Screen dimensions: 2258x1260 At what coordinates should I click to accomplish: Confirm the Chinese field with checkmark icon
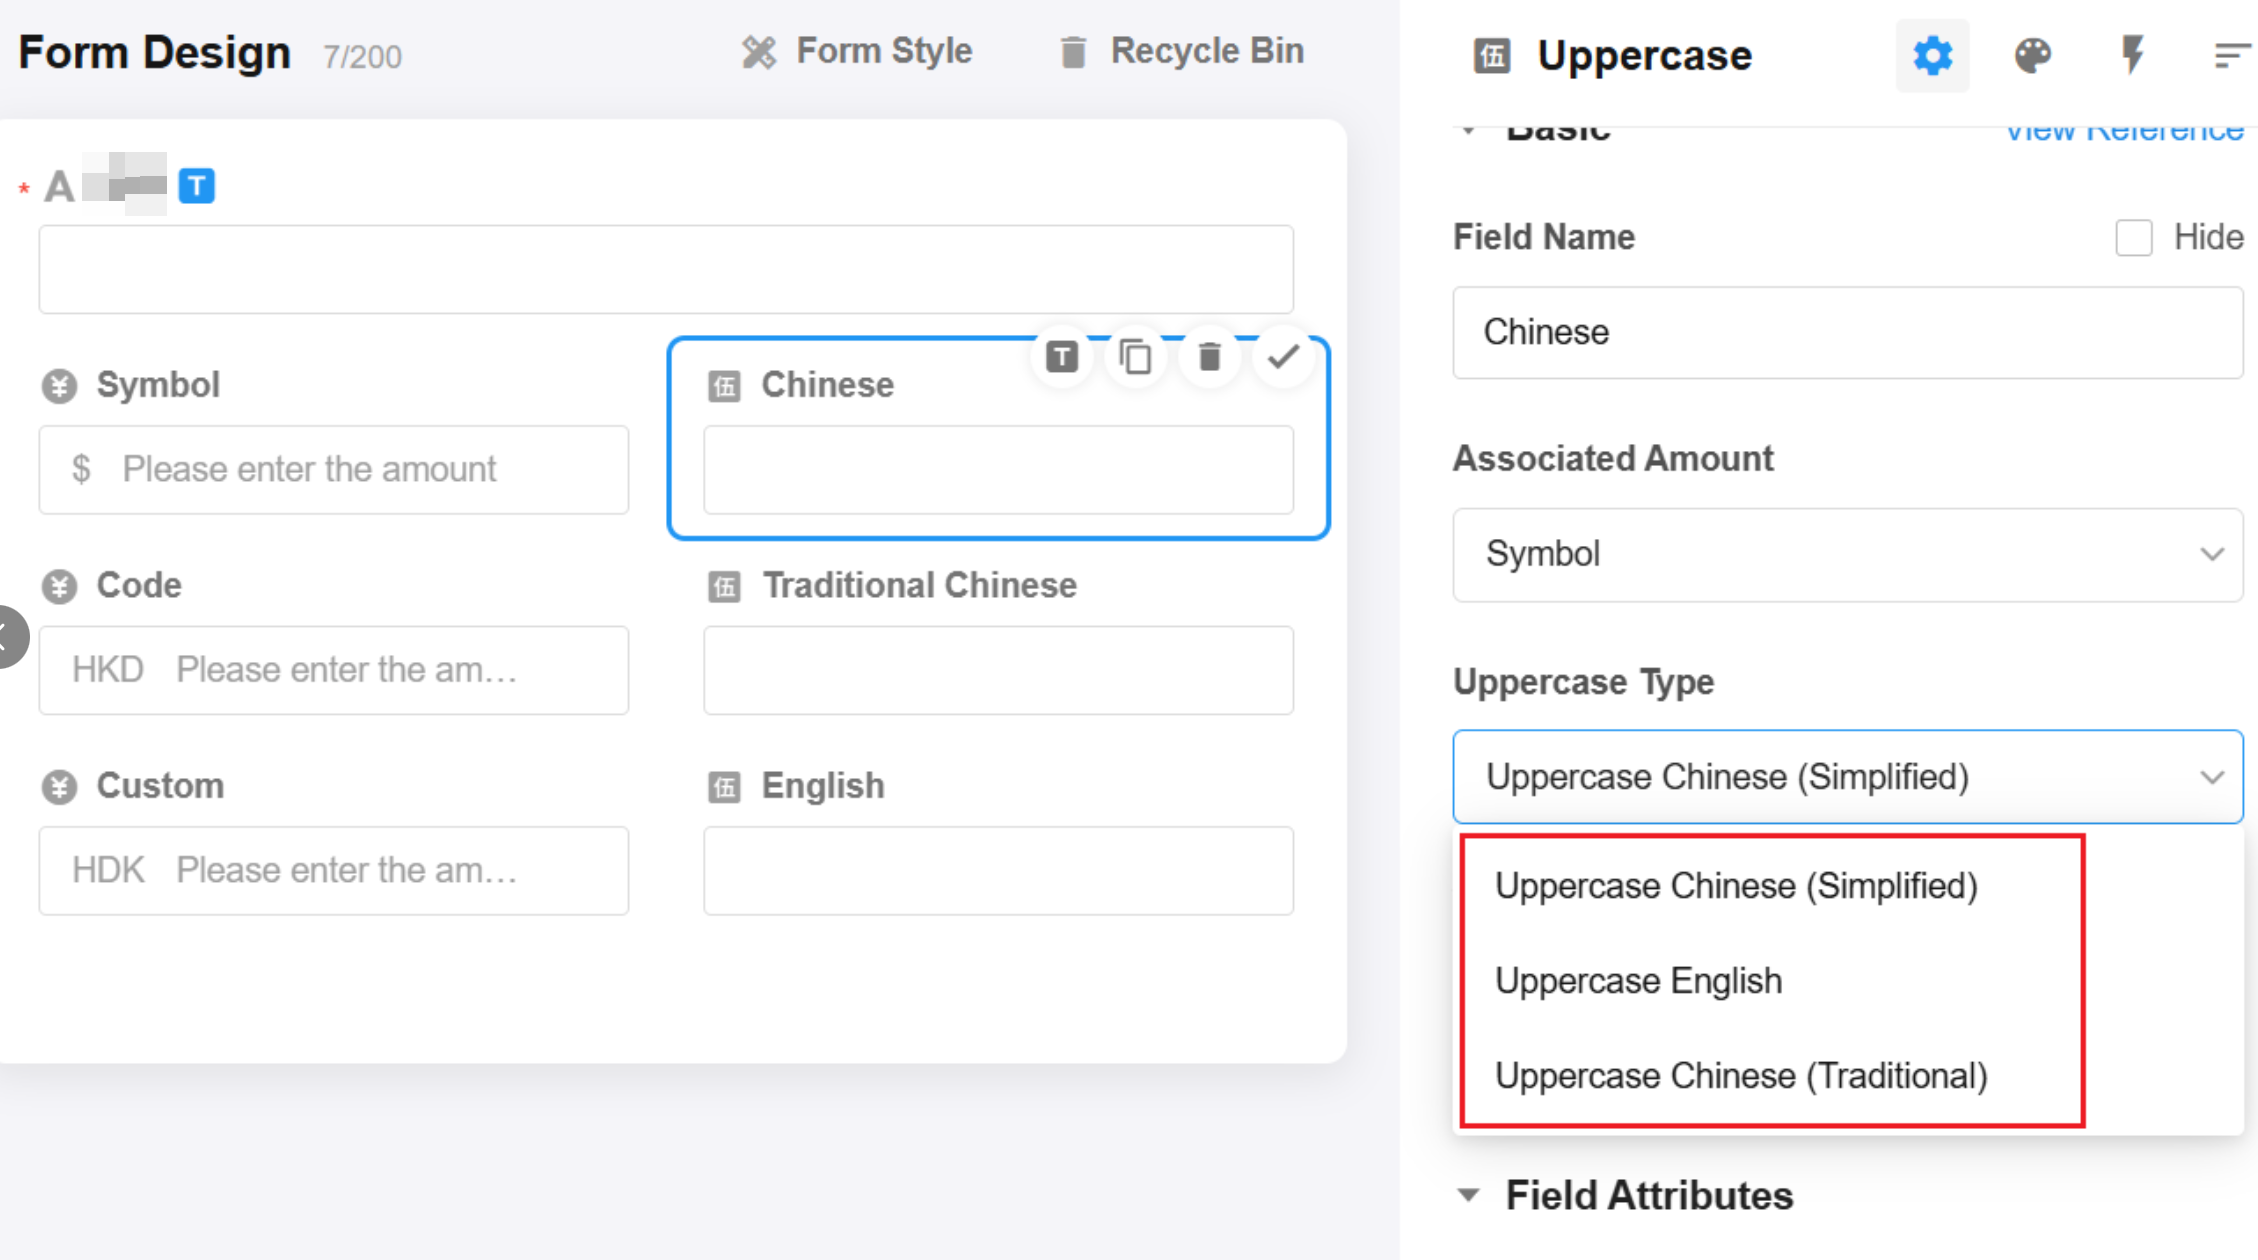tap(1283, 357)
